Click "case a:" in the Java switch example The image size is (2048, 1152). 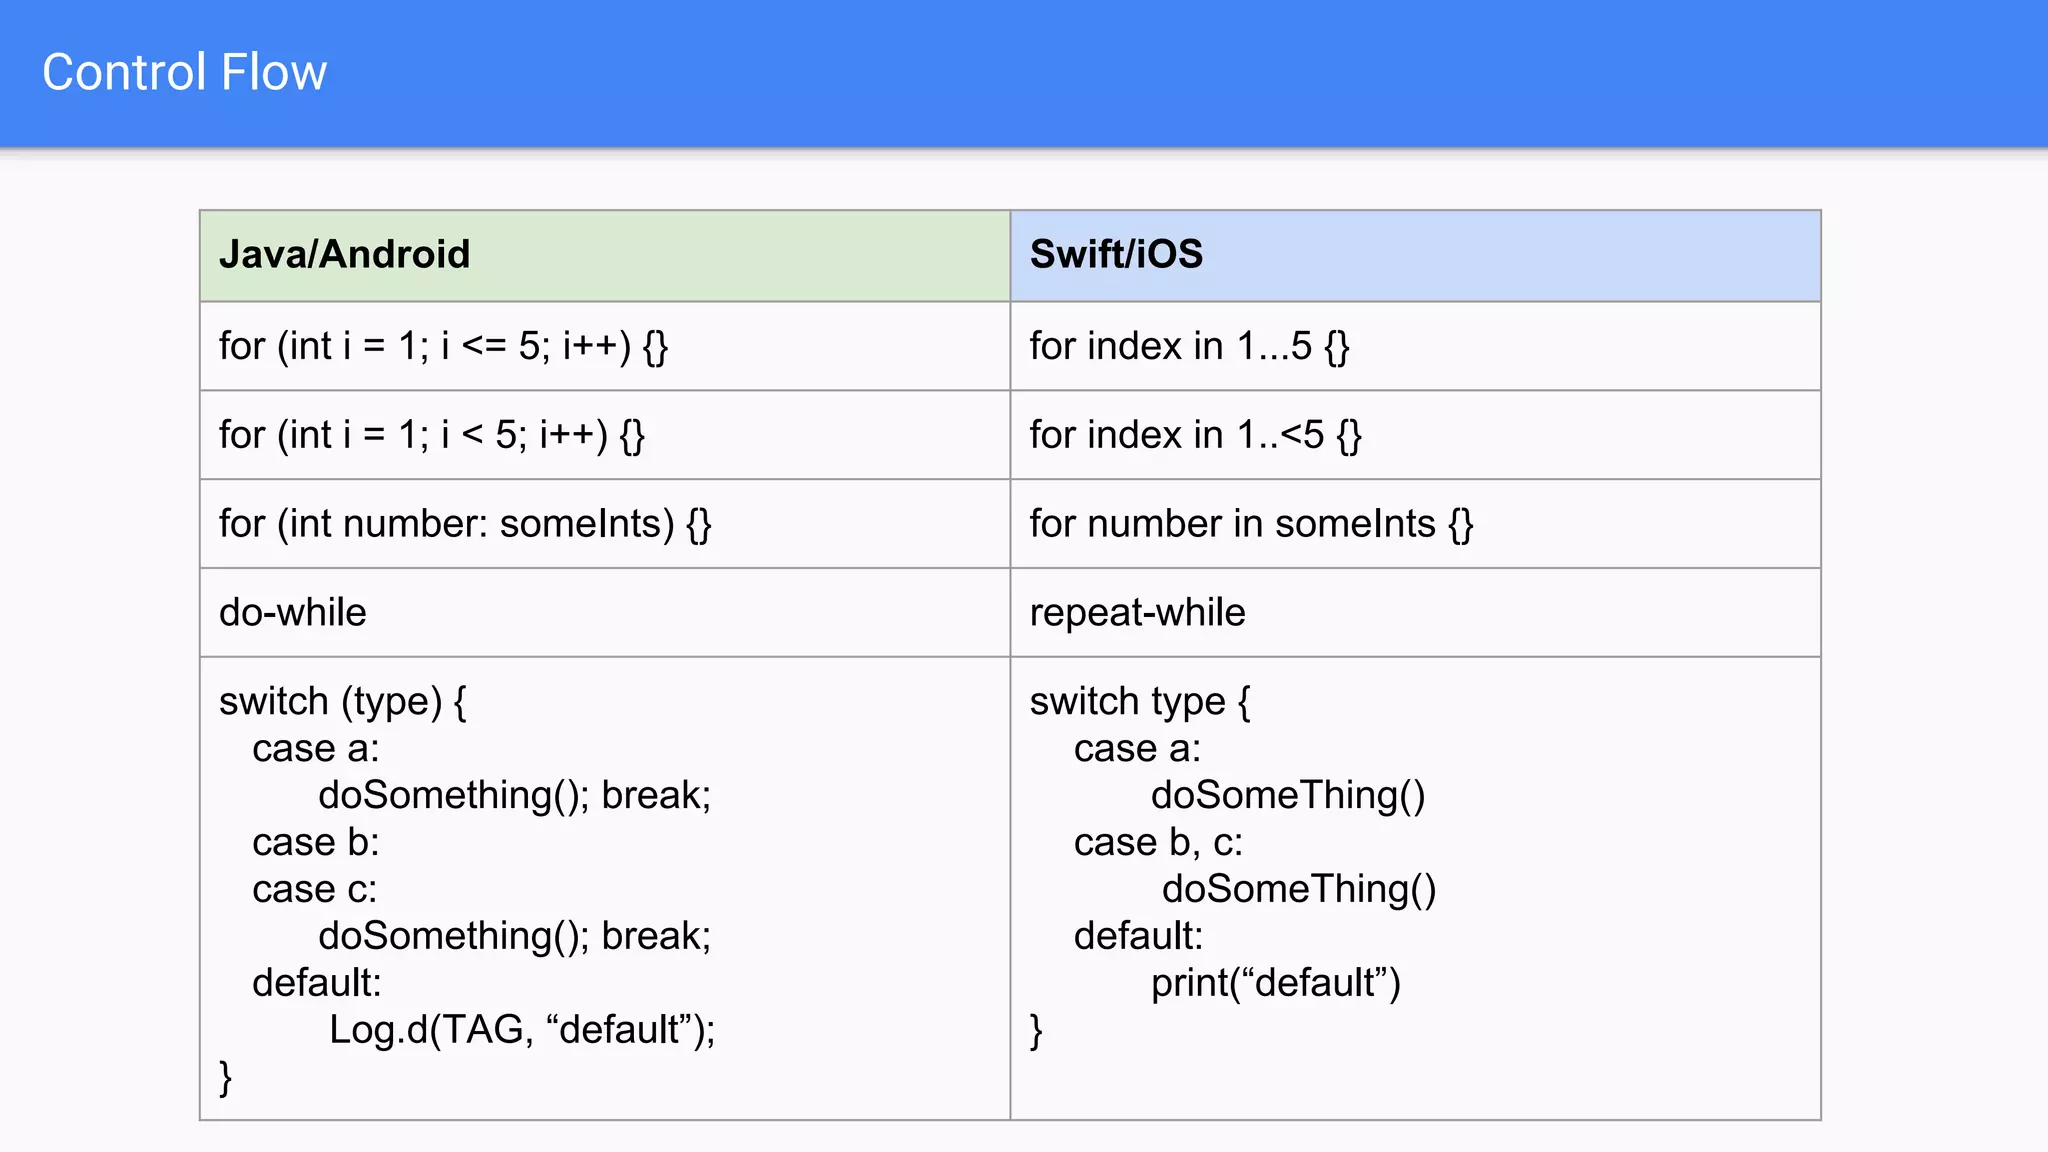tap(315, 749)
